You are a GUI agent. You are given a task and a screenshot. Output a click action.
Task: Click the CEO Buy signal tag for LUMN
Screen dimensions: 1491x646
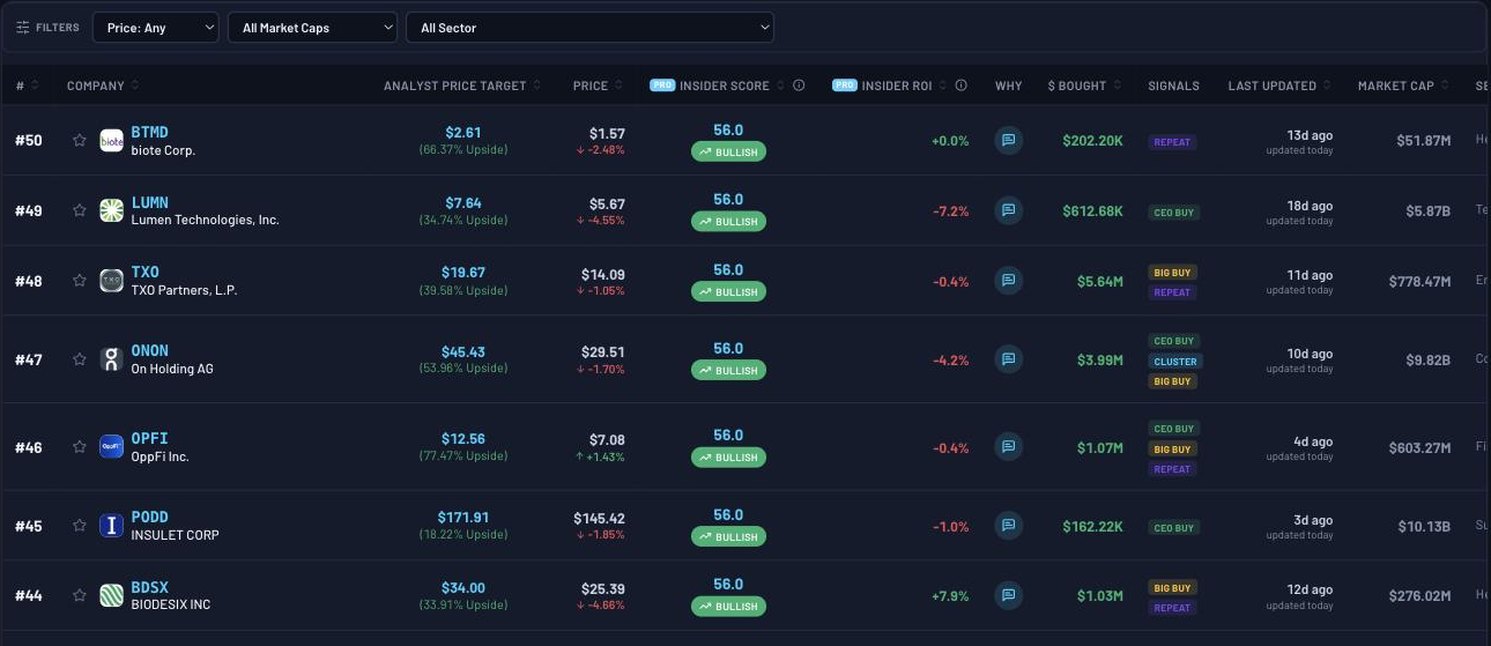tap(1173, 212)
